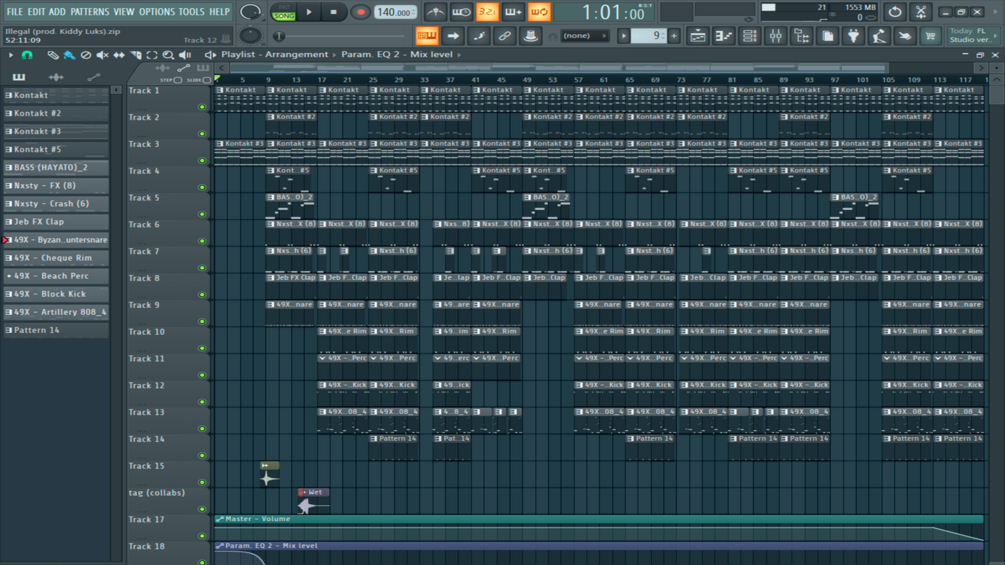Switch the PAT/SONG mode toggle
1005x565 pixels.
pos(283,12)
